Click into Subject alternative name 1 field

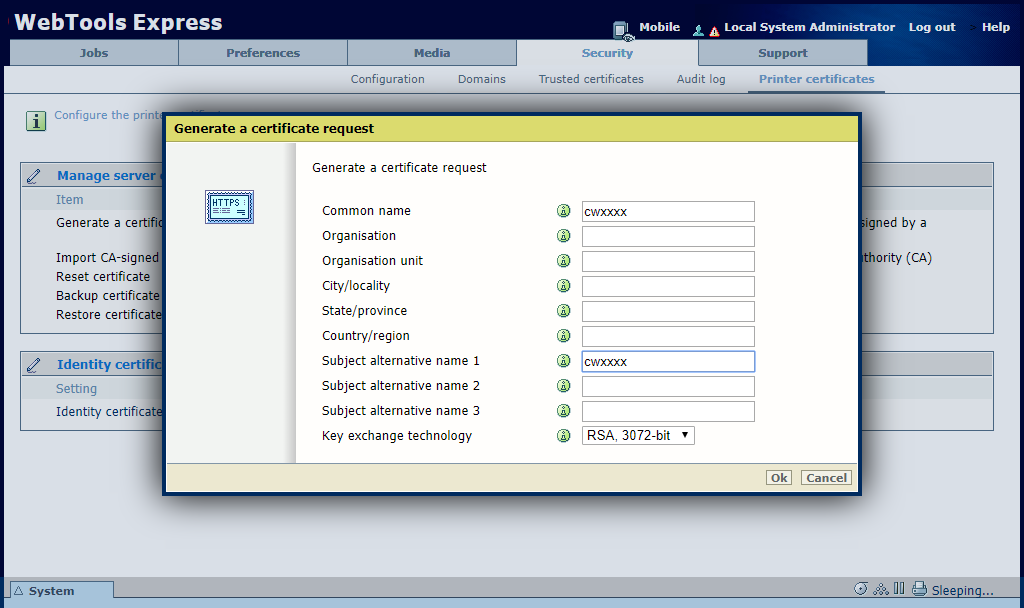point(668,362)
